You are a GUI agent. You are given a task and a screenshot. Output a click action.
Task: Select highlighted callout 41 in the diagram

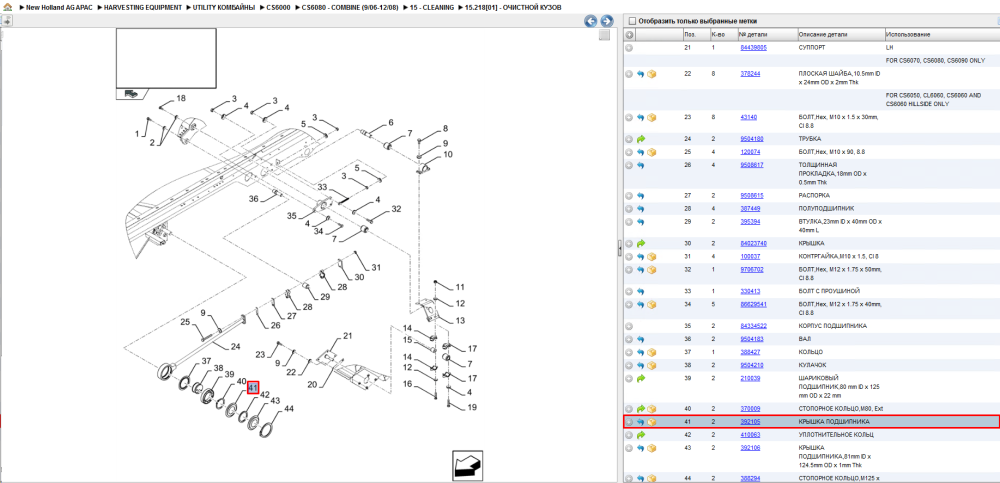(253, 388)
